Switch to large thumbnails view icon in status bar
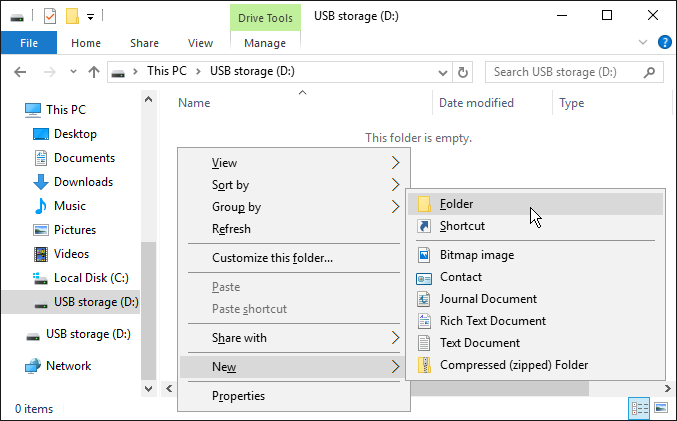 click(661, 408)
